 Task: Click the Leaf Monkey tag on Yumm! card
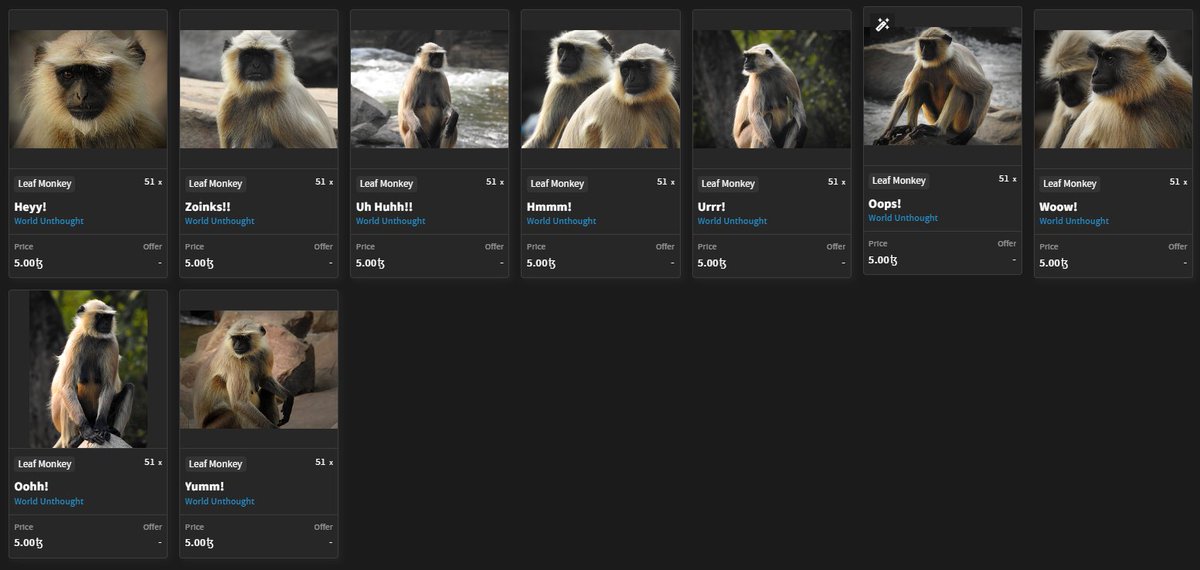[216, 464]
